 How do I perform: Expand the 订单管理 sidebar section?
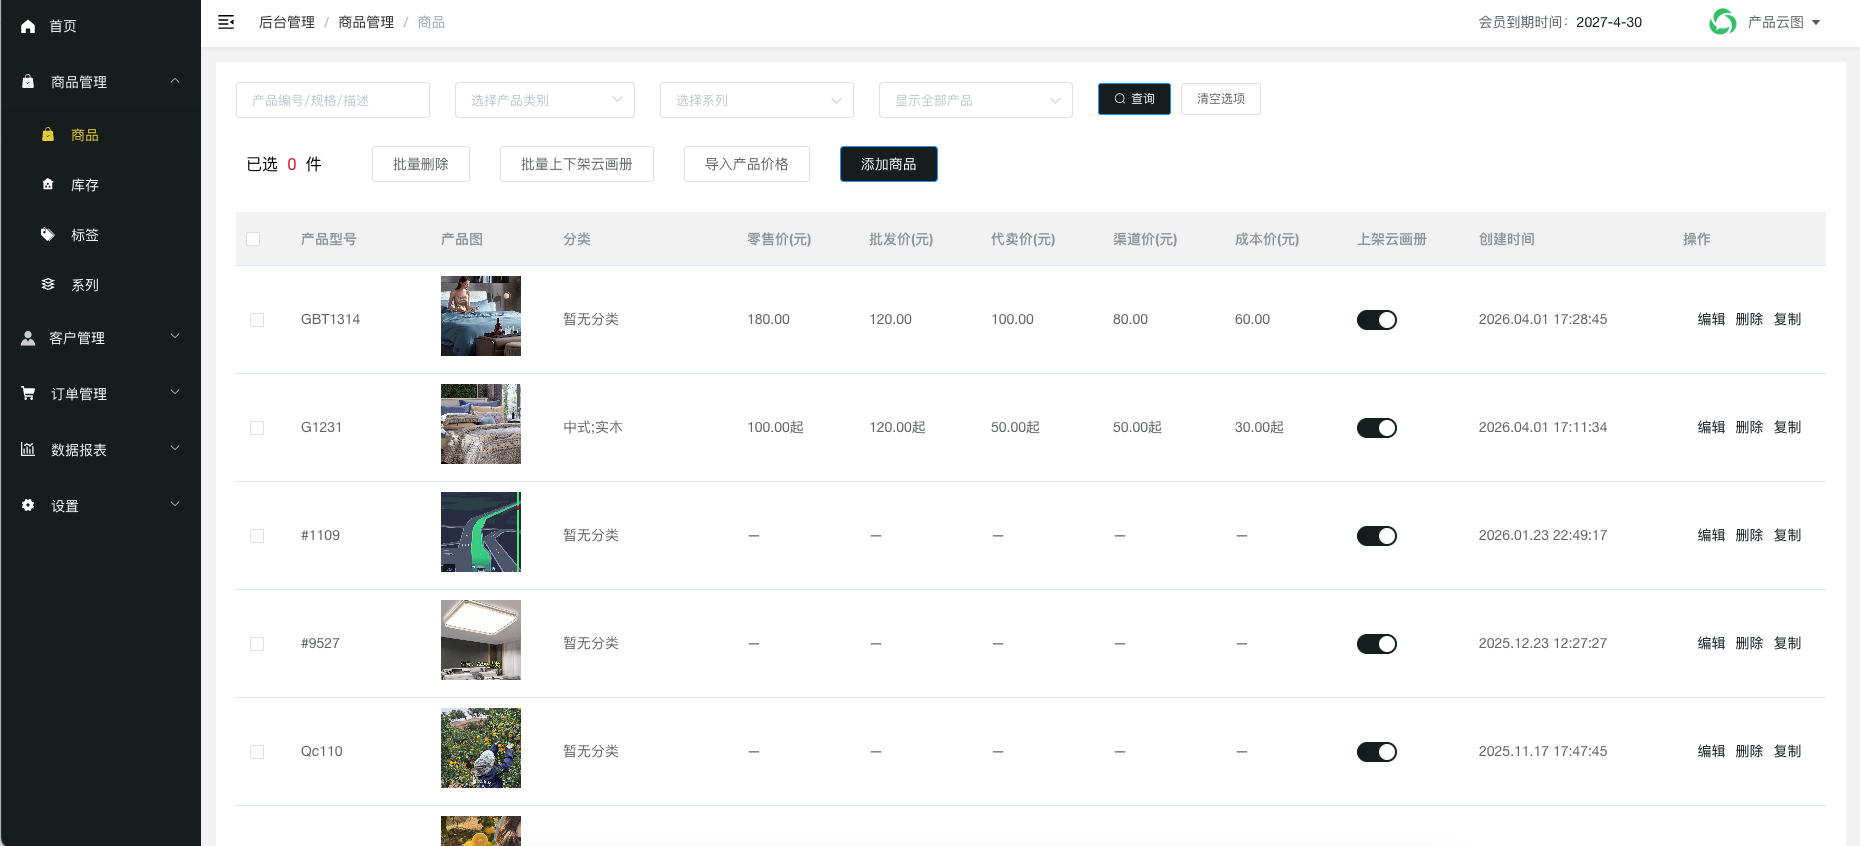click(x=175, y=393)
